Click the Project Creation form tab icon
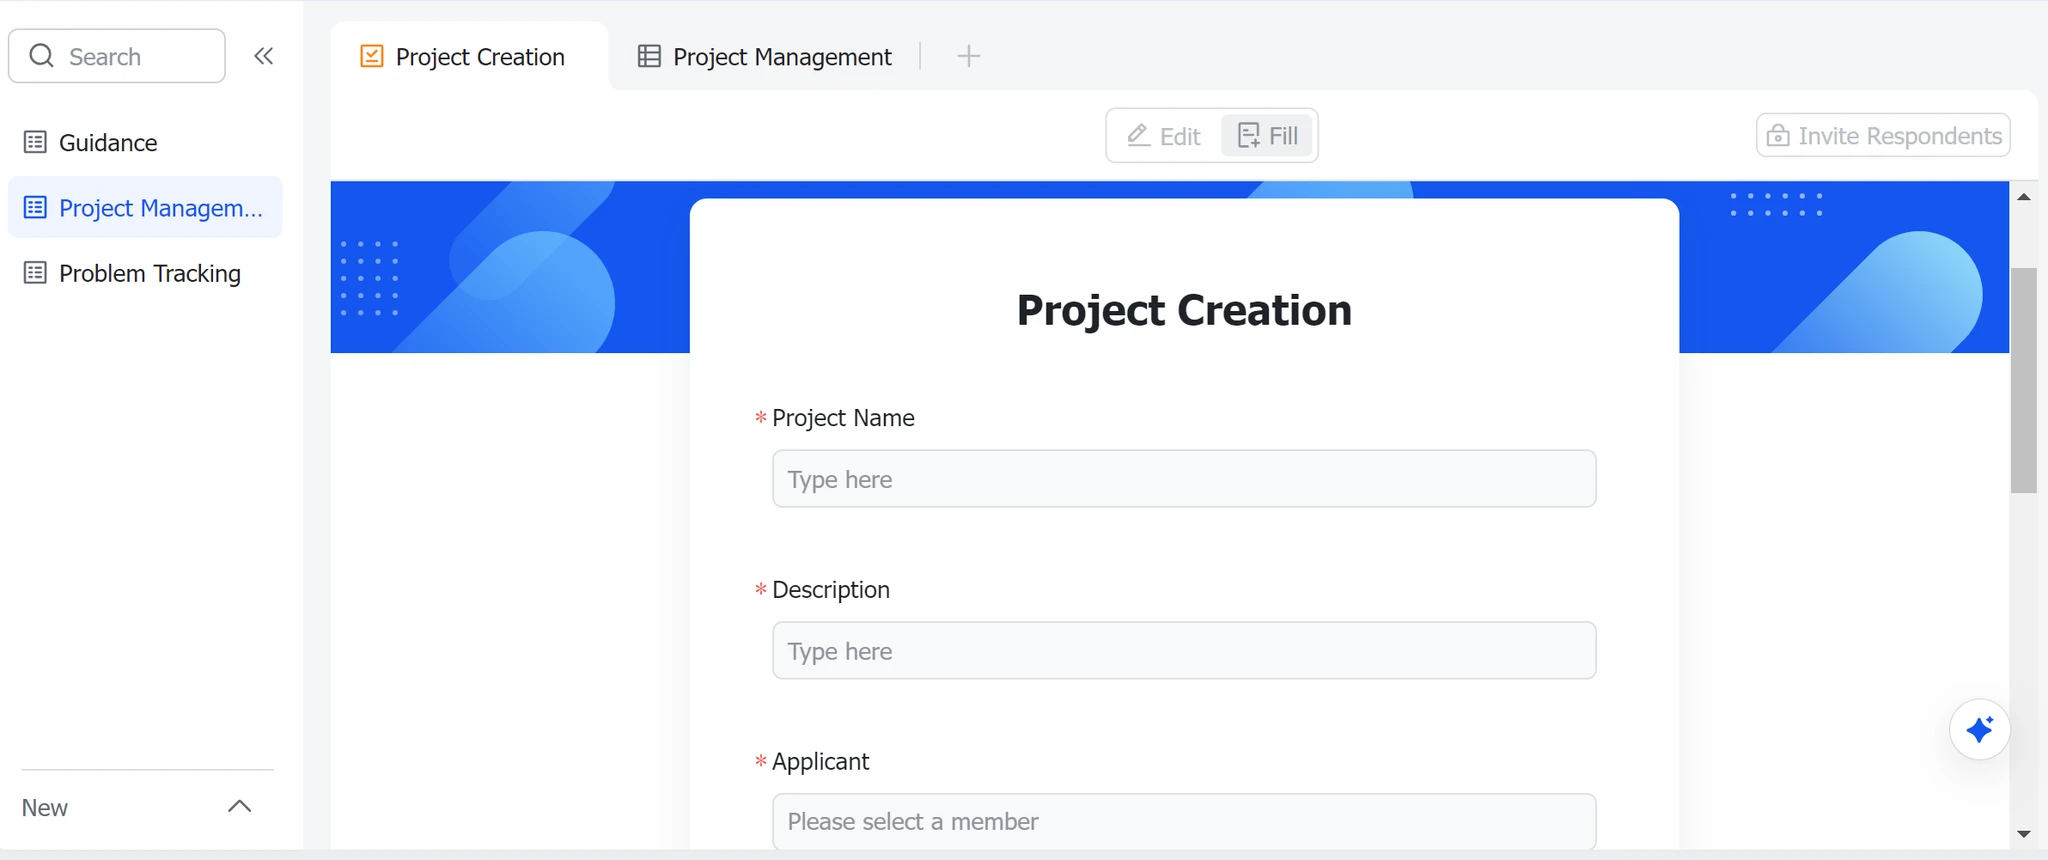 pos(371,56)
